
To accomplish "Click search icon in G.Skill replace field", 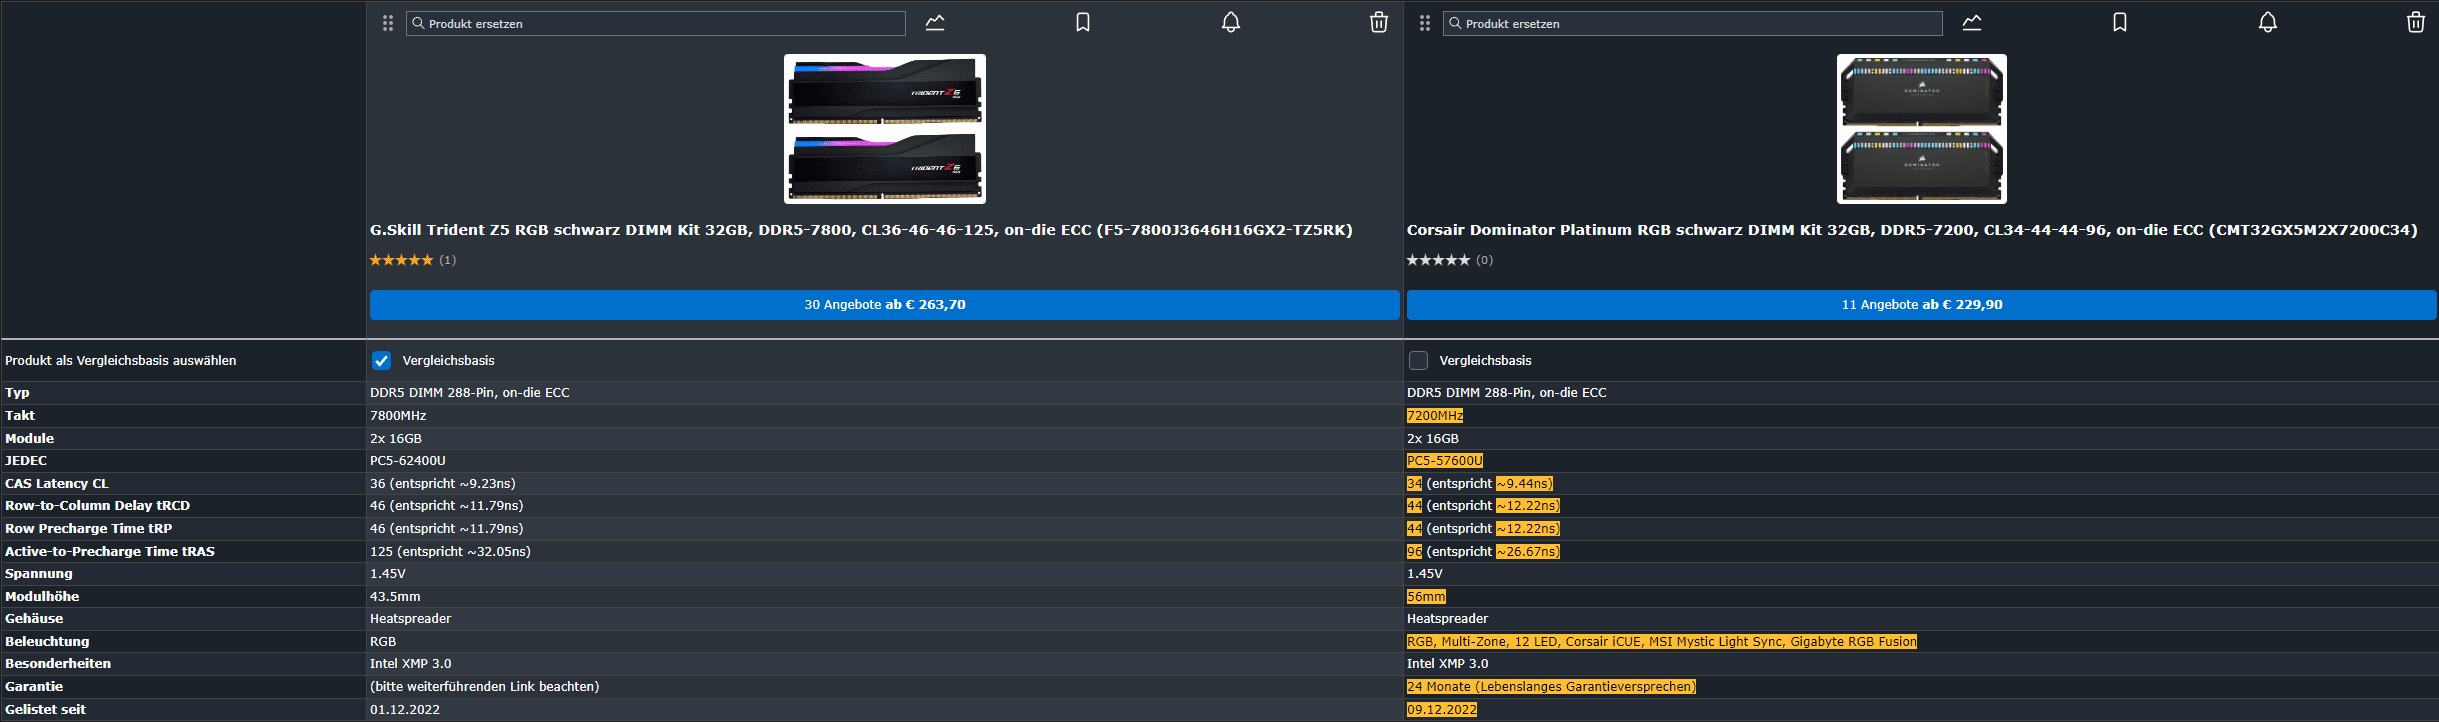I will click(419, 23).
